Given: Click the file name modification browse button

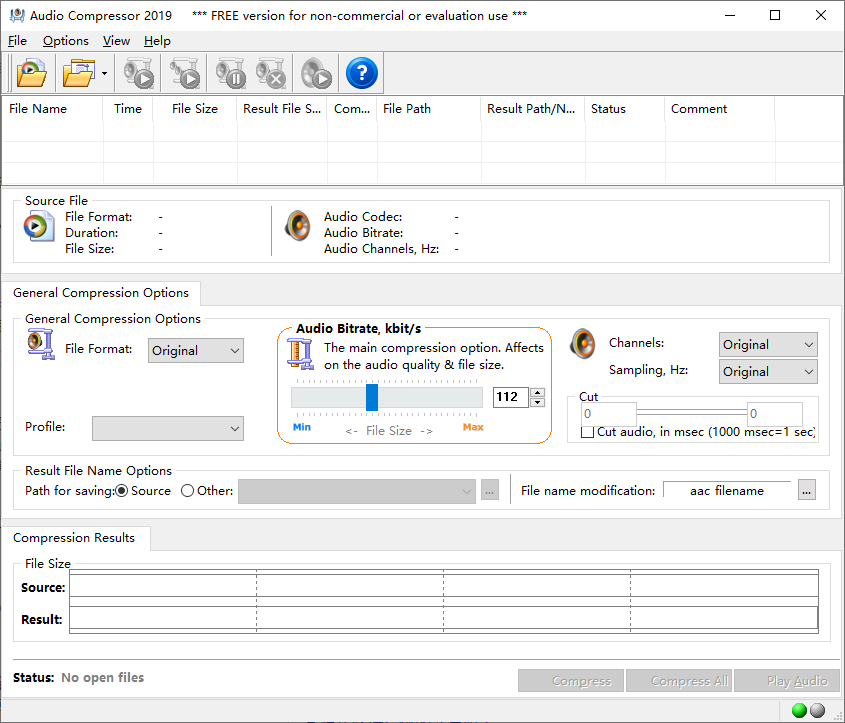Looking at the screenshot, I should [806, 490].
